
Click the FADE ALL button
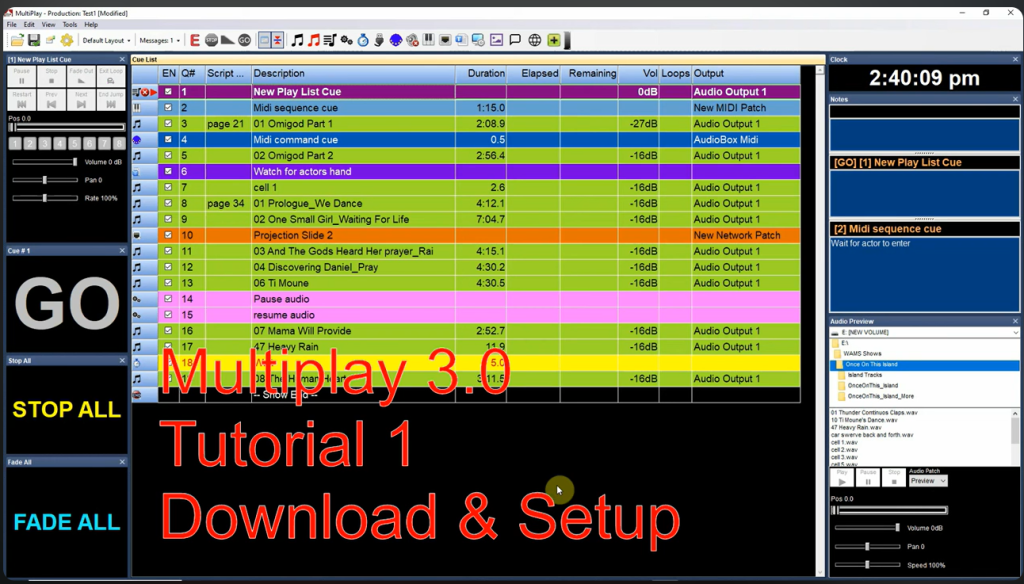[67, 522]
